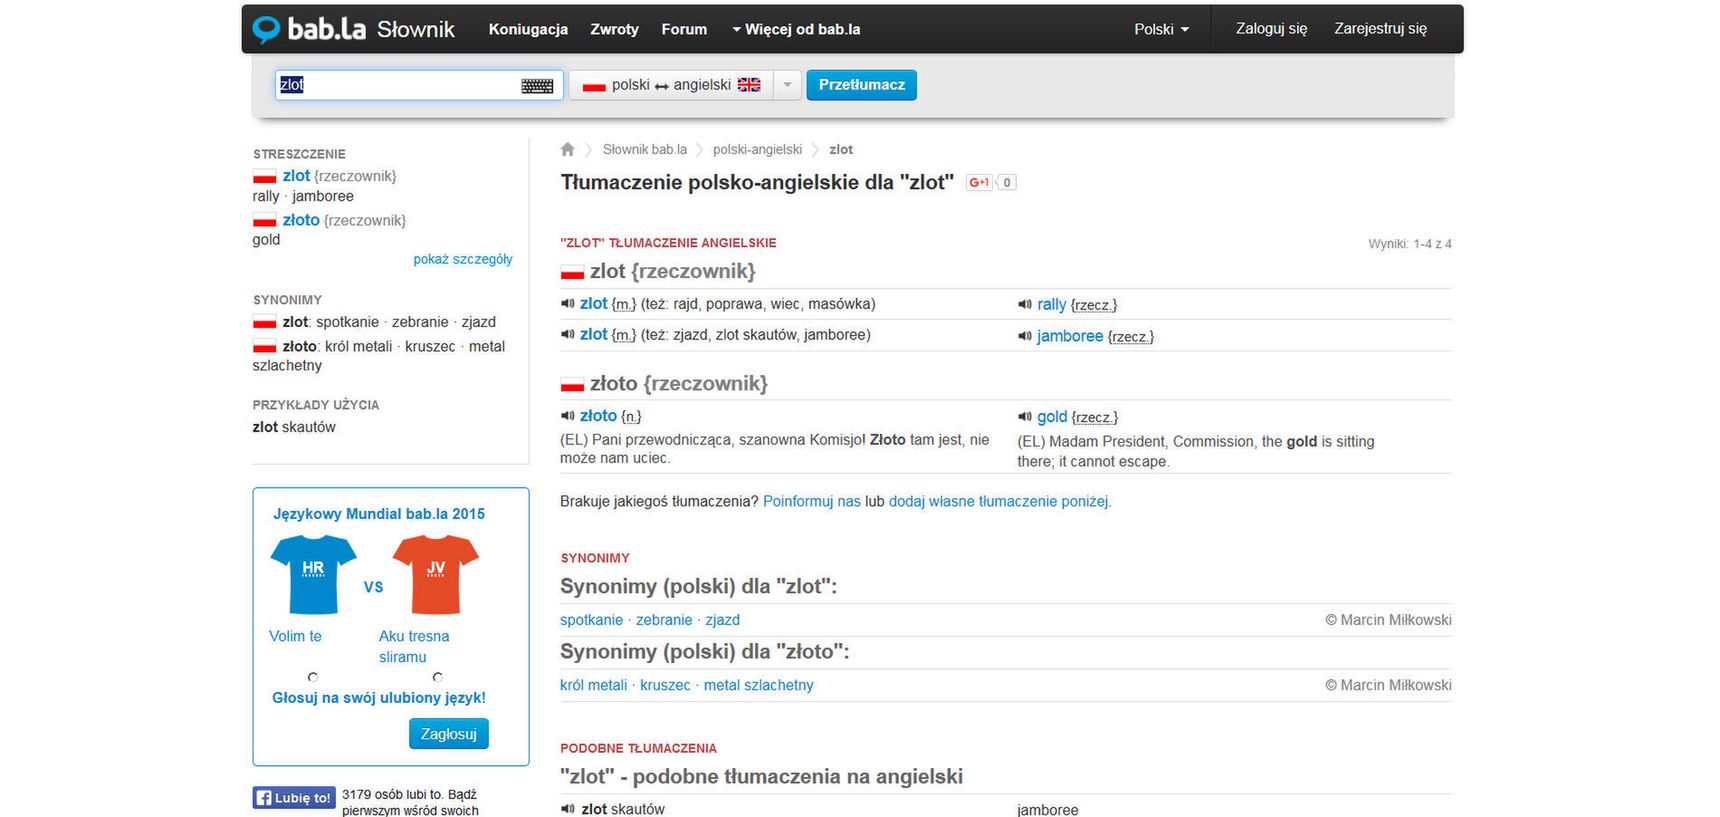Click 'złoto' link in sidebar summary
This screenshot has width=1720, height=817.
(301, 220)
